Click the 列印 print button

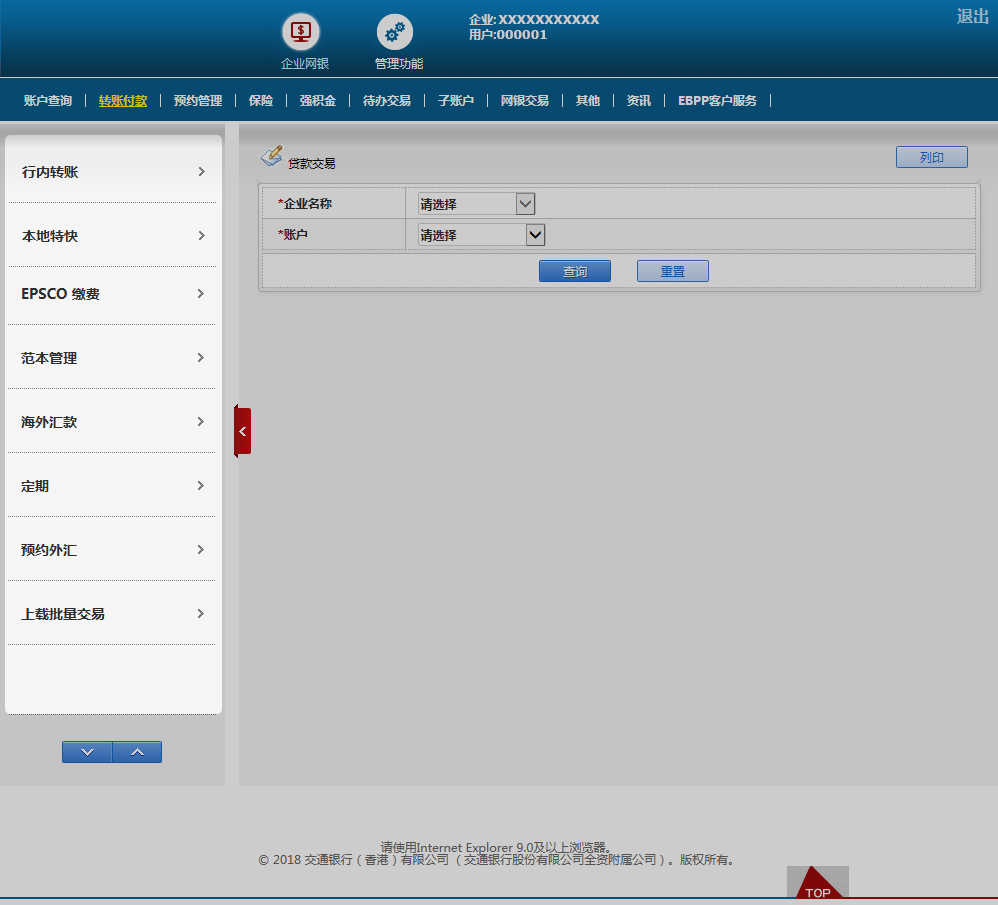[x=931, y=157]
